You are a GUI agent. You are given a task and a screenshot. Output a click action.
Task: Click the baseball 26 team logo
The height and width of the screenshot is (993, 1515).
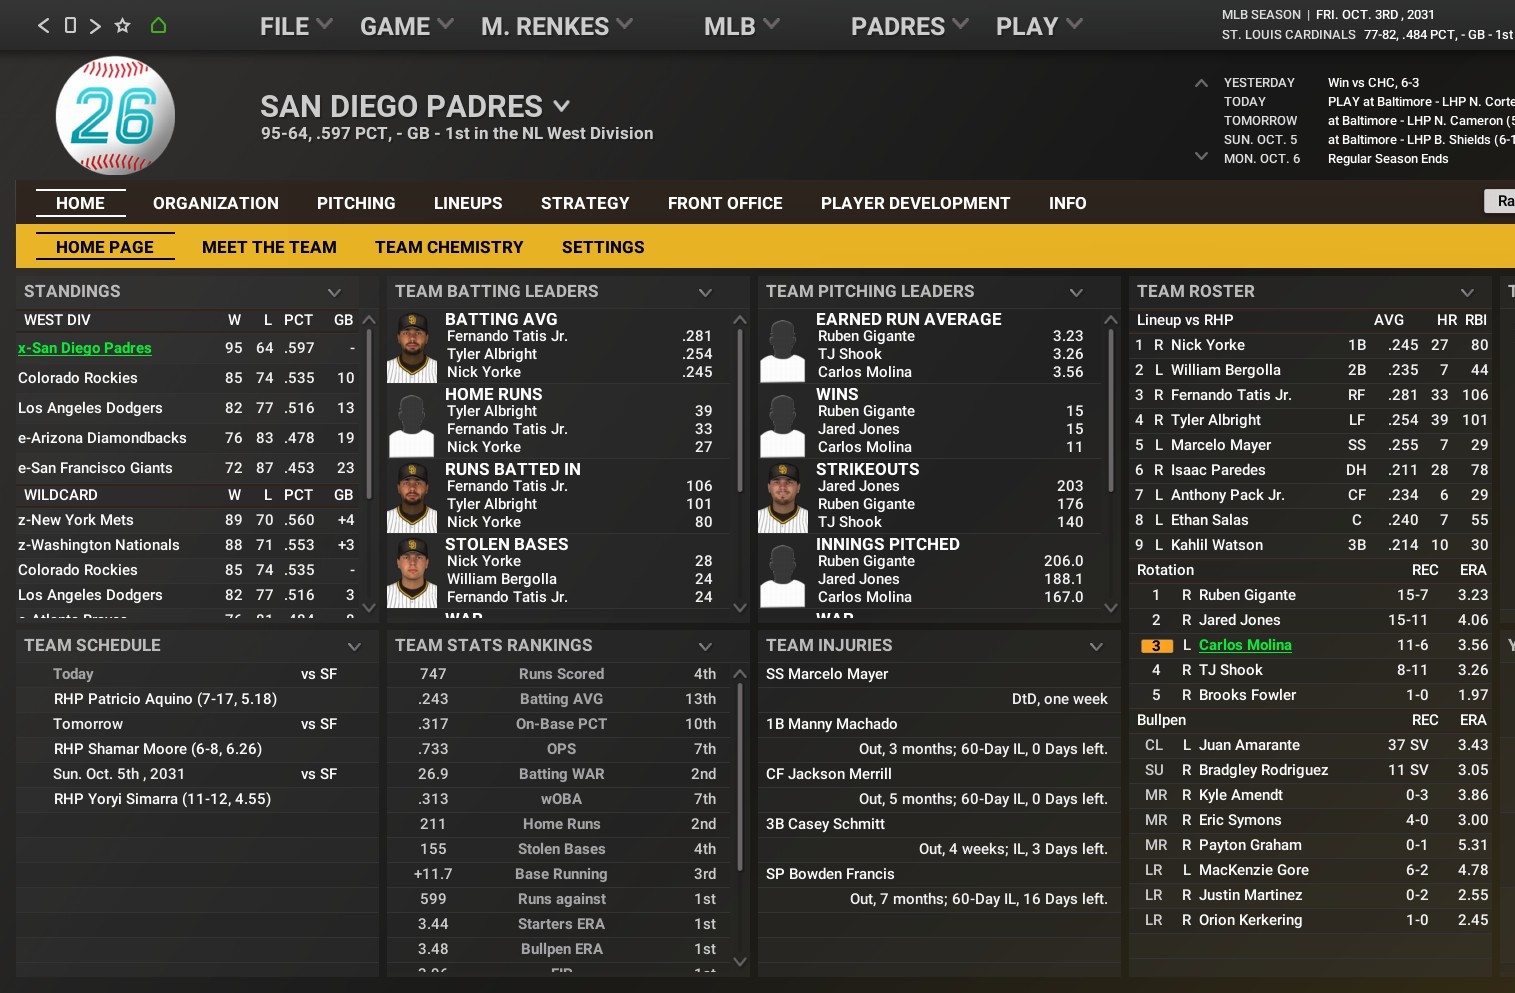coord(115,116)
